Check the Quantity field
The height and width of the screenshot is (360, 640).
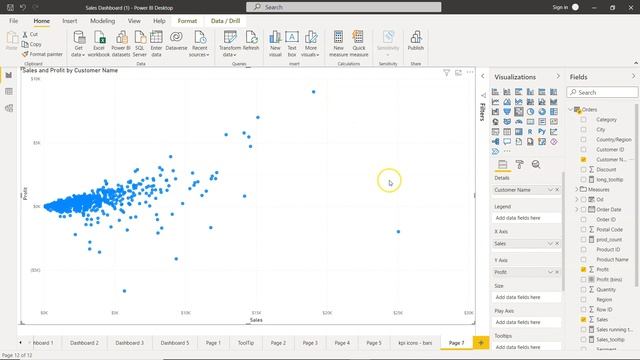[x=583, y=289]
